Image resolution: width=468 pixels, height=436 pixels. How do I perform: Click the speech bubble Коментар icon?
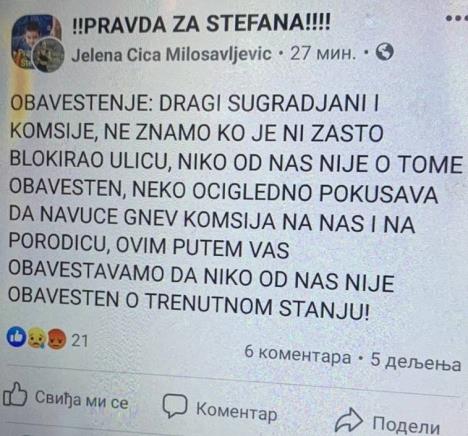coord(175,406)
